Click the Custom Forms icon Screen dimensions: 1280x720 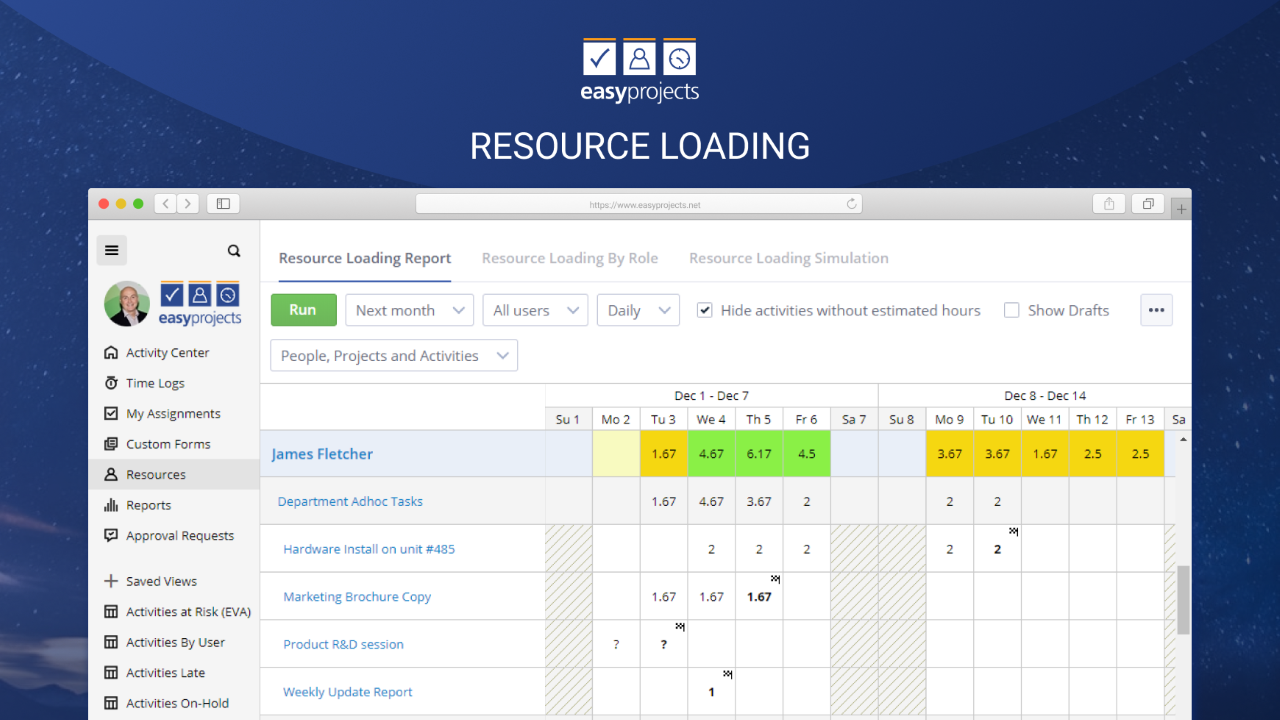111,444
